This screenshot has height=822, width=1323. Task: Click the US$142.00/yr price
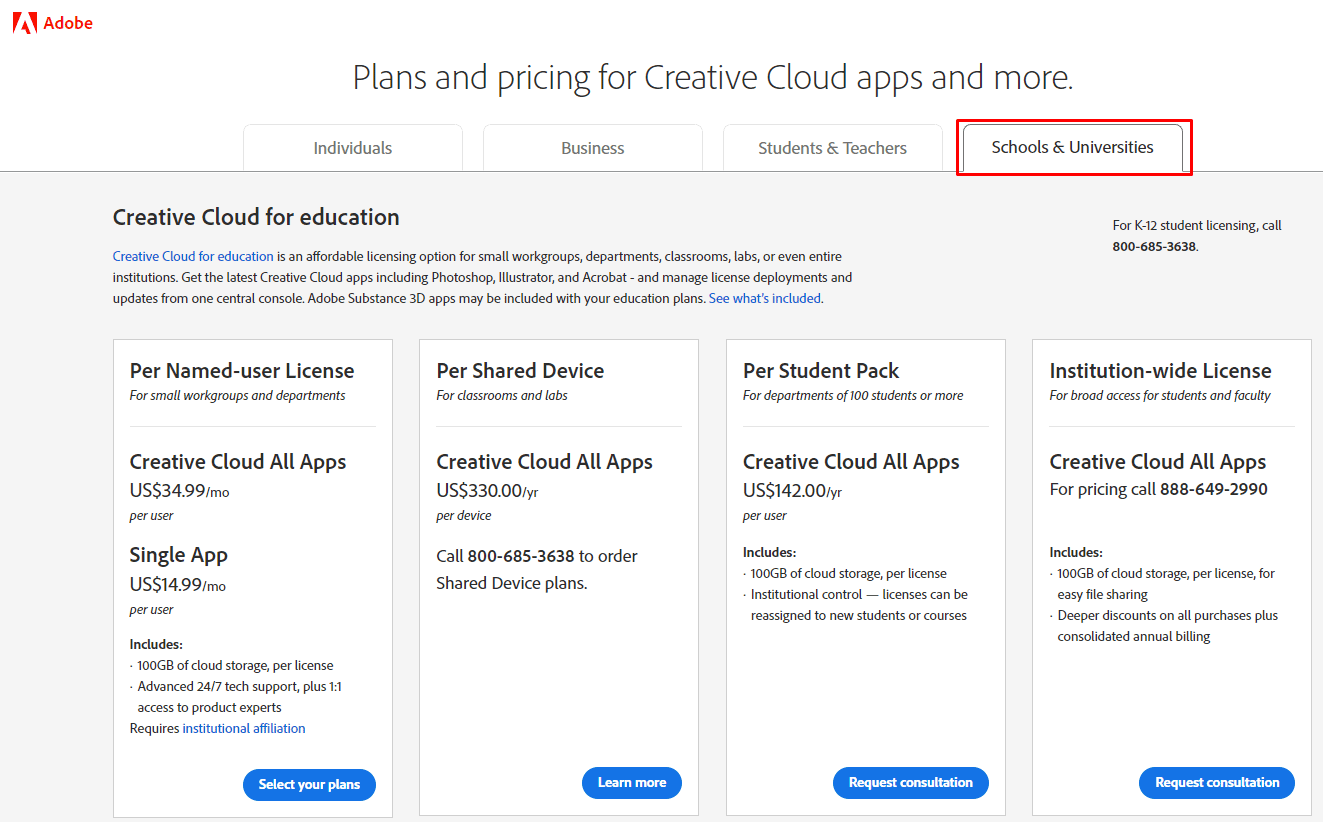792,490
